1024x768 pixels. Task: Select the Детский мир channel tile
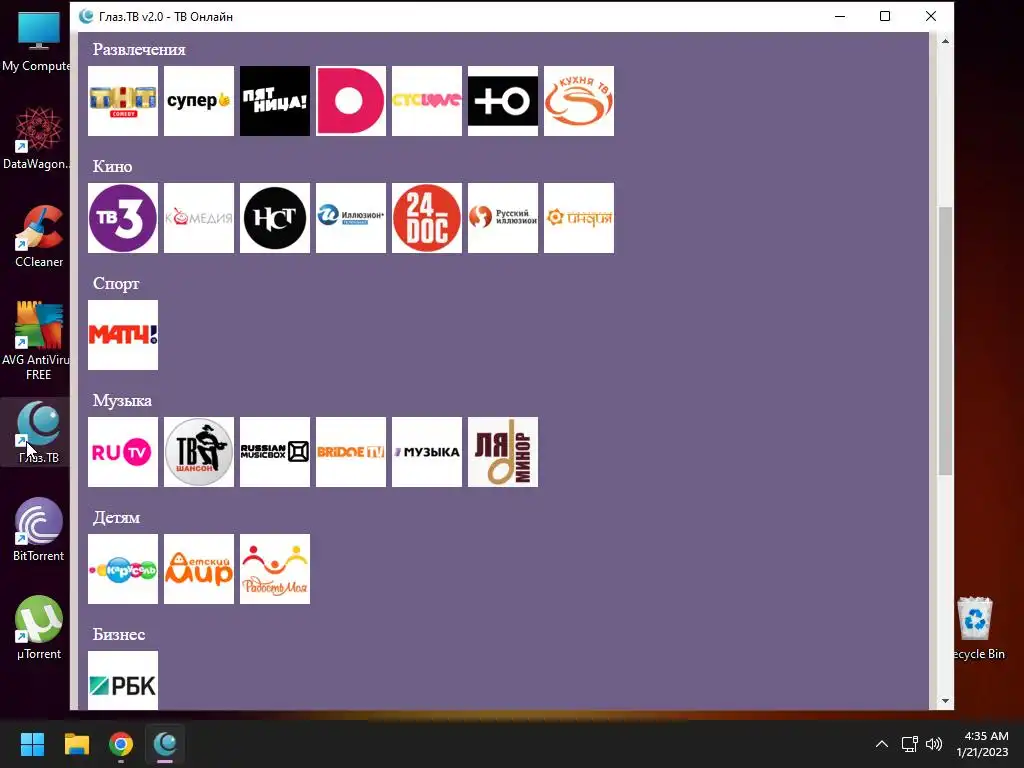click(199, 568)
